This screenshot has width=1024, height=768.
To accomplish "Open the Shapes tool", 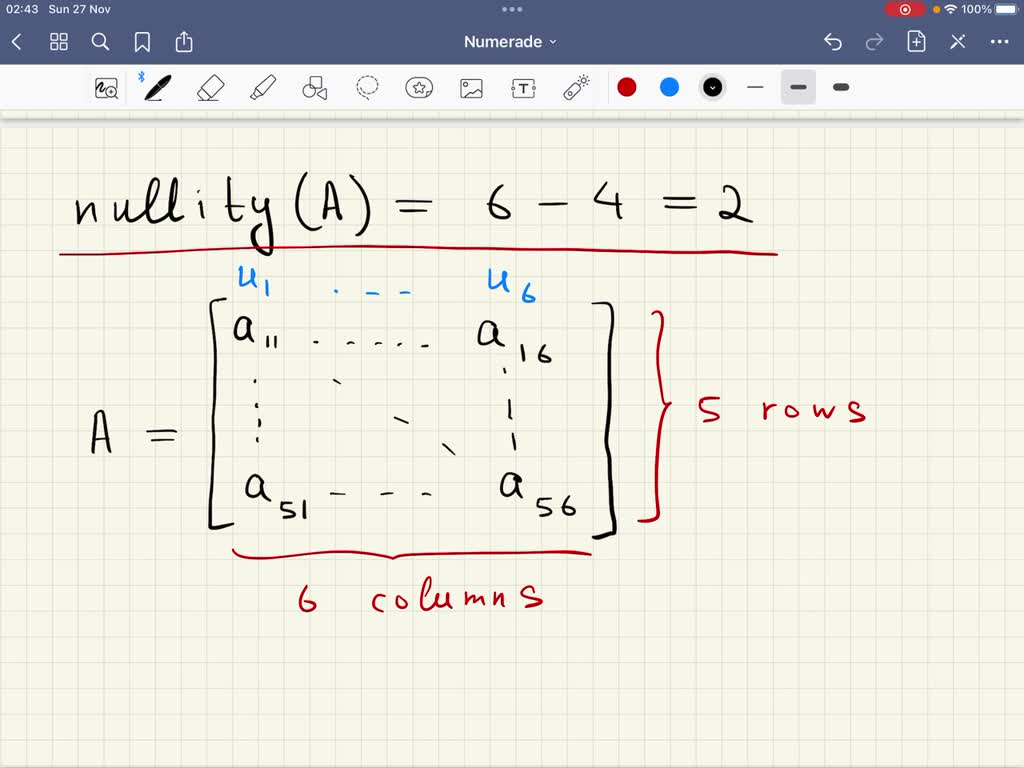I will [315, 87].
